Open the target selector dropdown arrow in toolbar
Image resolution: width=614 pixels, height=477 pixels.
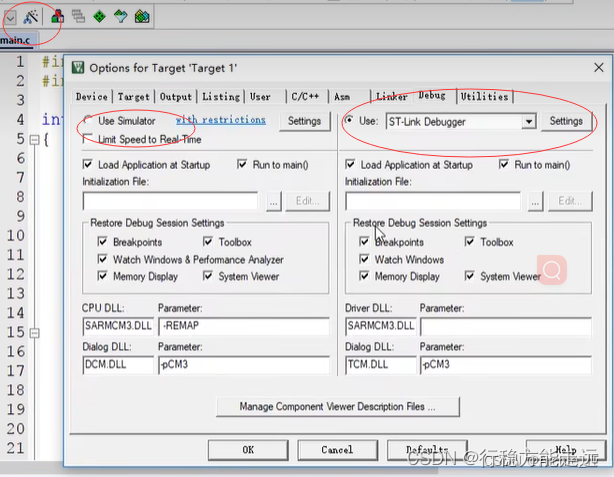coord(10,18)
